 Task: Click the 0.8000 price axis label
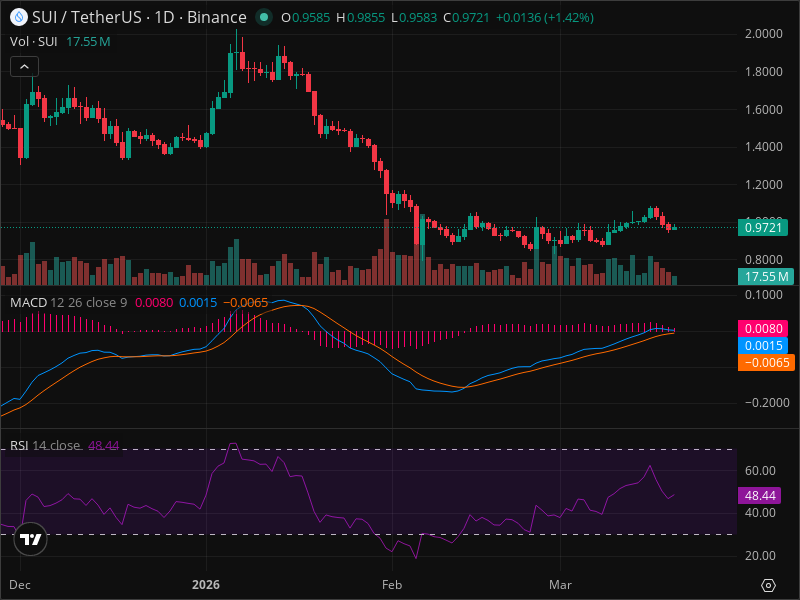pyautogui.click(x=763, y=260)
